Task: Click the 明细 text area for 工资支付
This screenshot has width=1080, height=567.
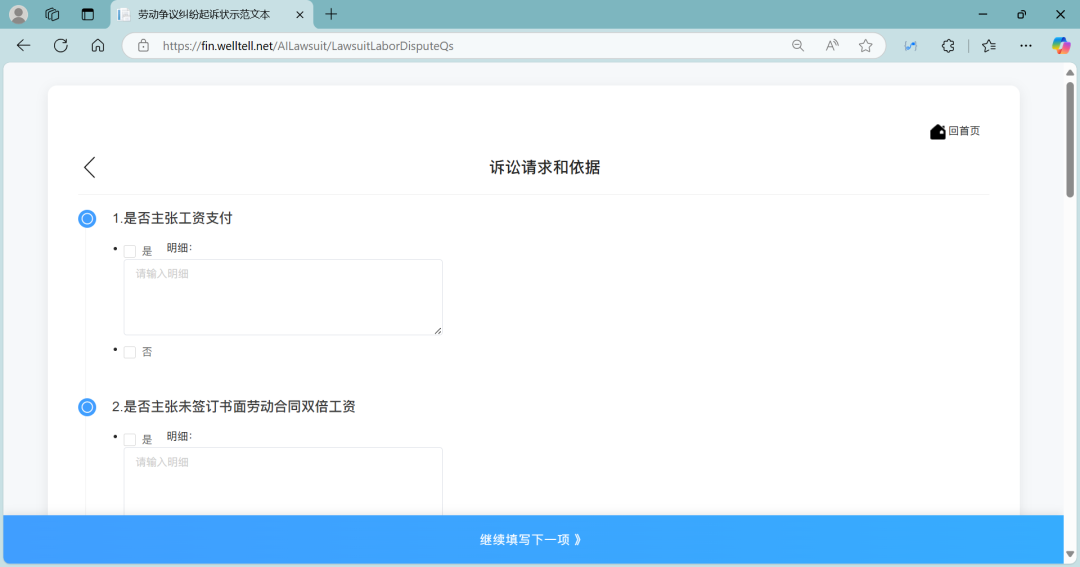Action: (x=283, y=297)
